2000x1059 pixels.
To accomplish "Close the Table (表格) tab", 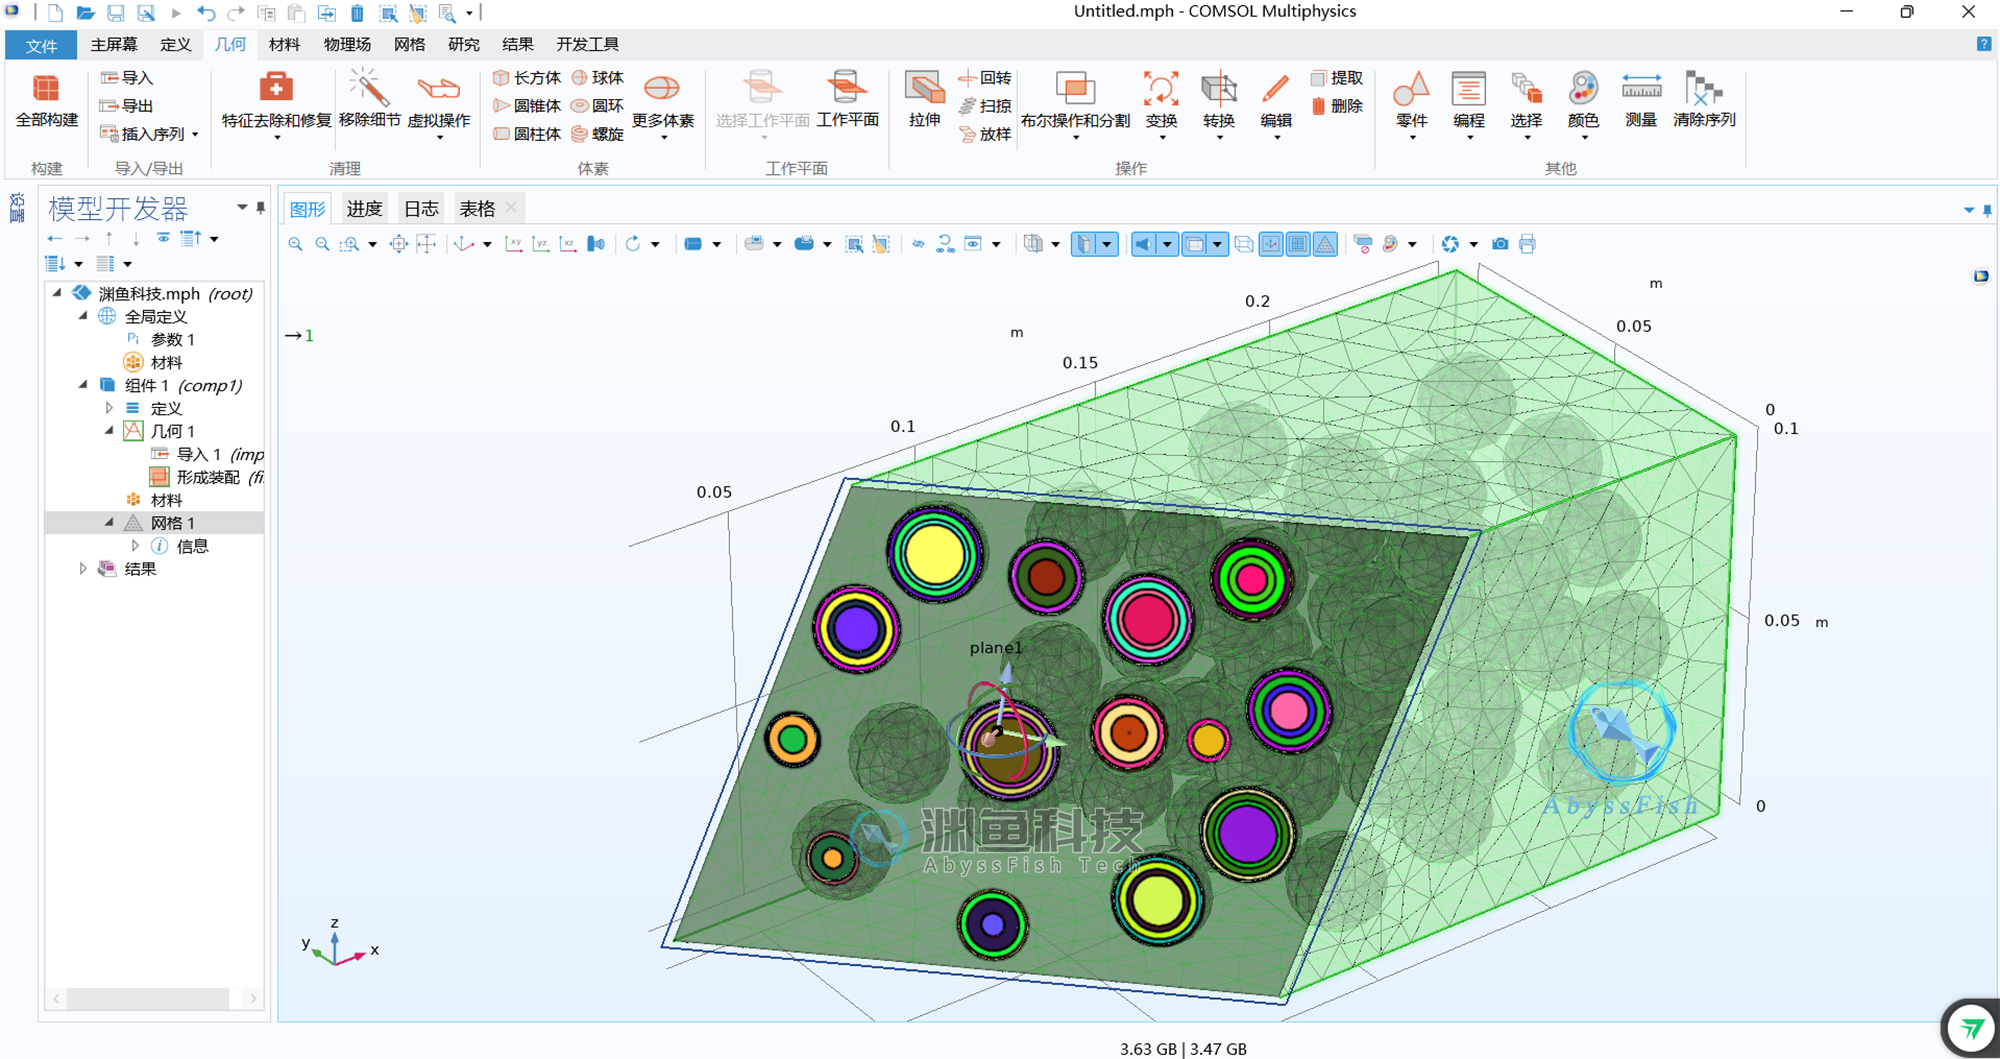I will tap(511, 207).
